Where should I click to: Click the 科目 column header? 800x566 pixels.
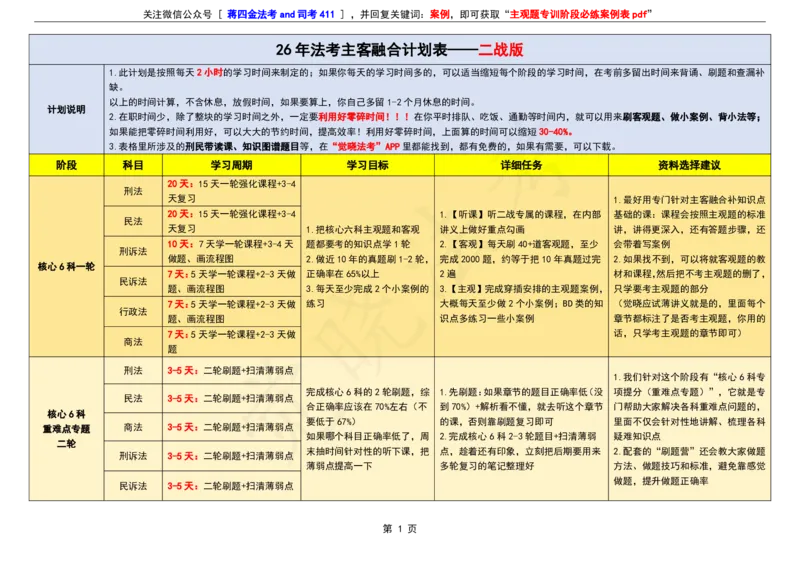(x=133, y=165)
